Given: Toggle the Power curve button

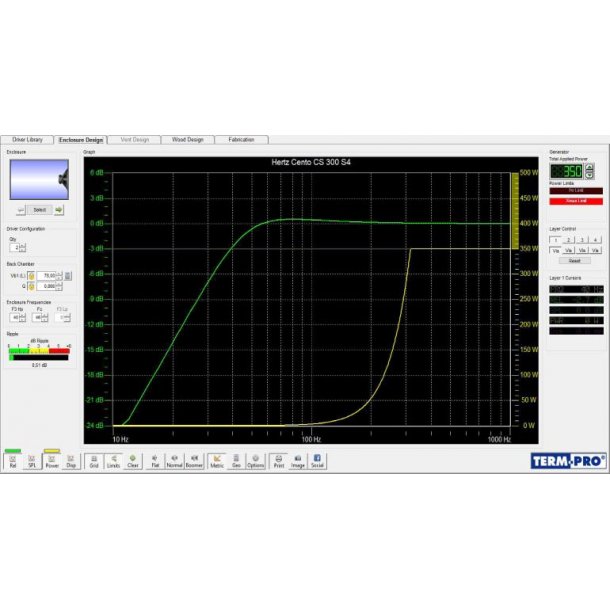Looking at the screenshot, I should click(52, 461).
